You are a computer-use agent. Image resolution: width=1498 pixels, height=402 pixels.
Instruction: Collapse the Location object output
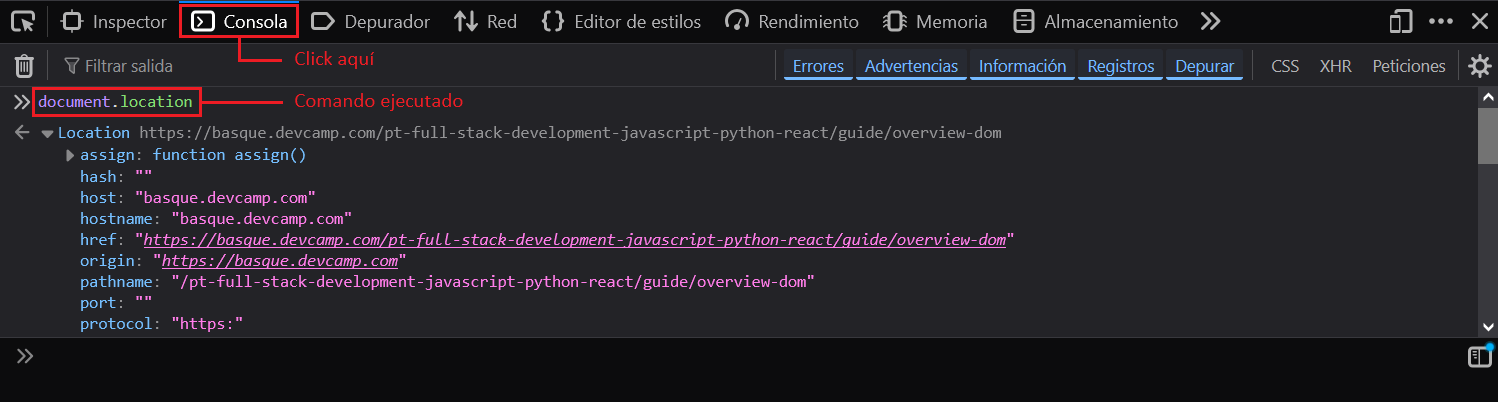[47, 133]
